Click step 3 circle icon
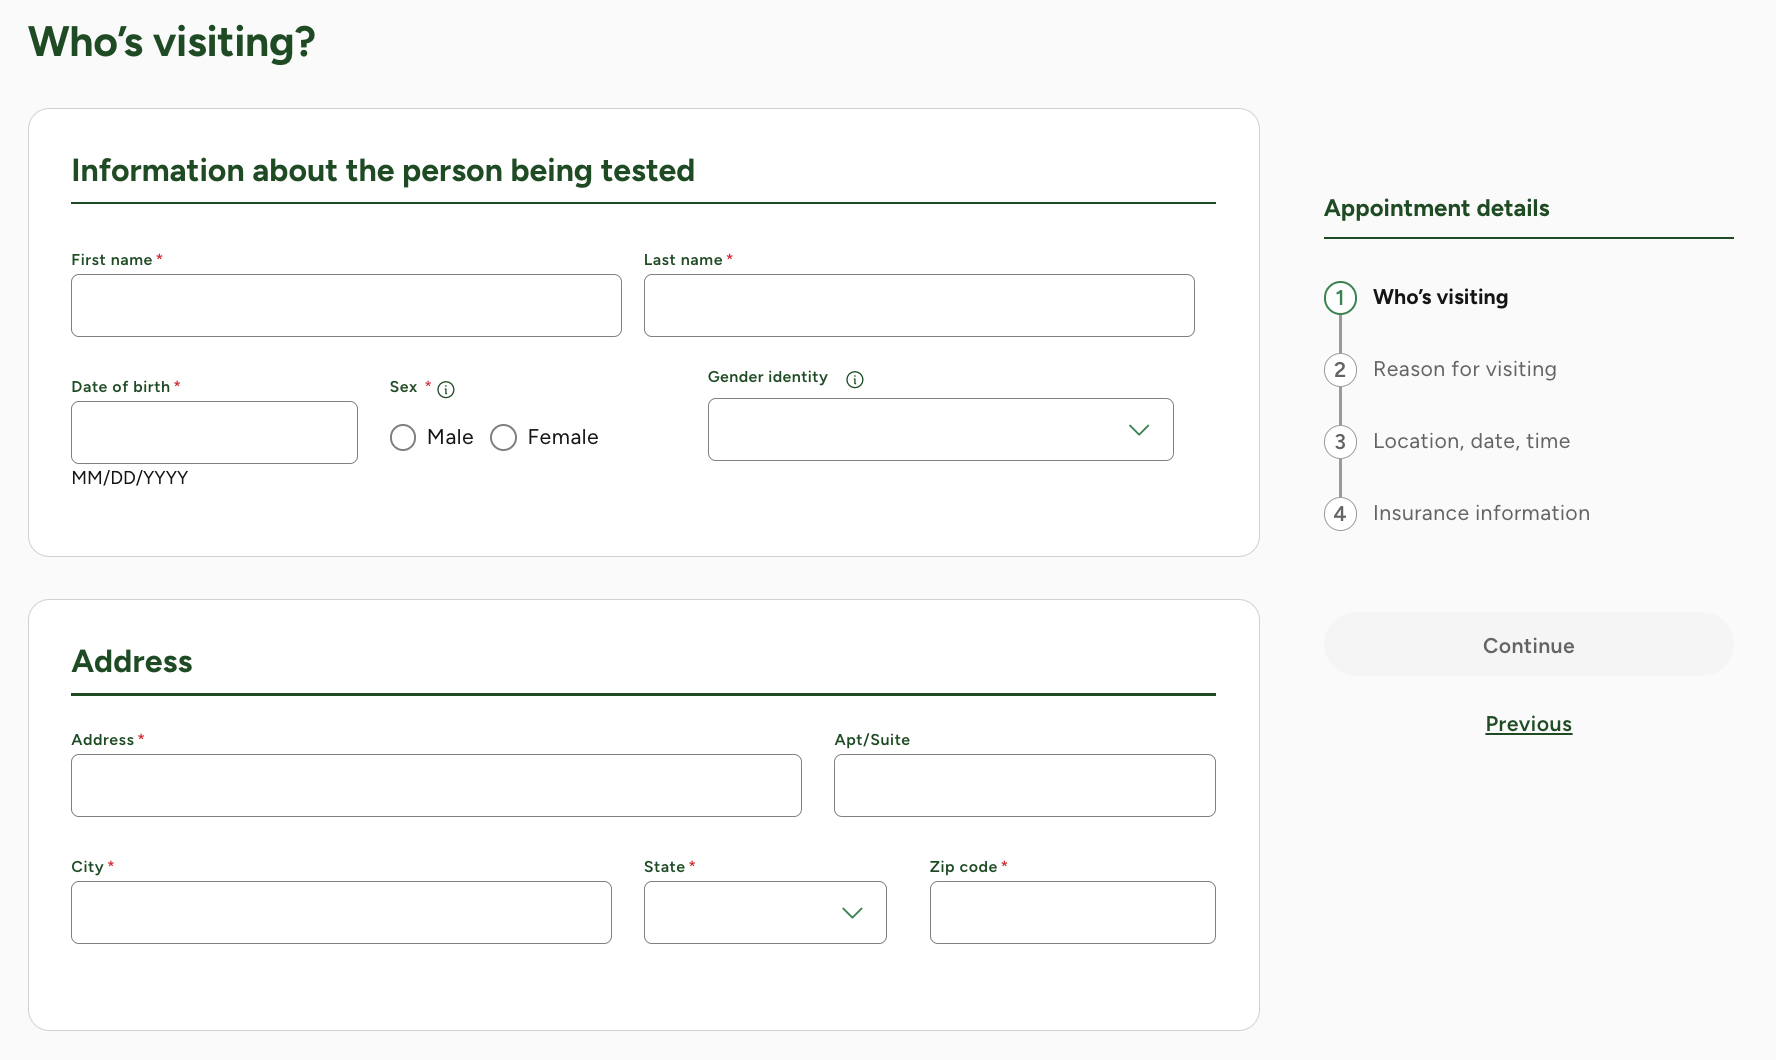 click(x=1340, y=442)
